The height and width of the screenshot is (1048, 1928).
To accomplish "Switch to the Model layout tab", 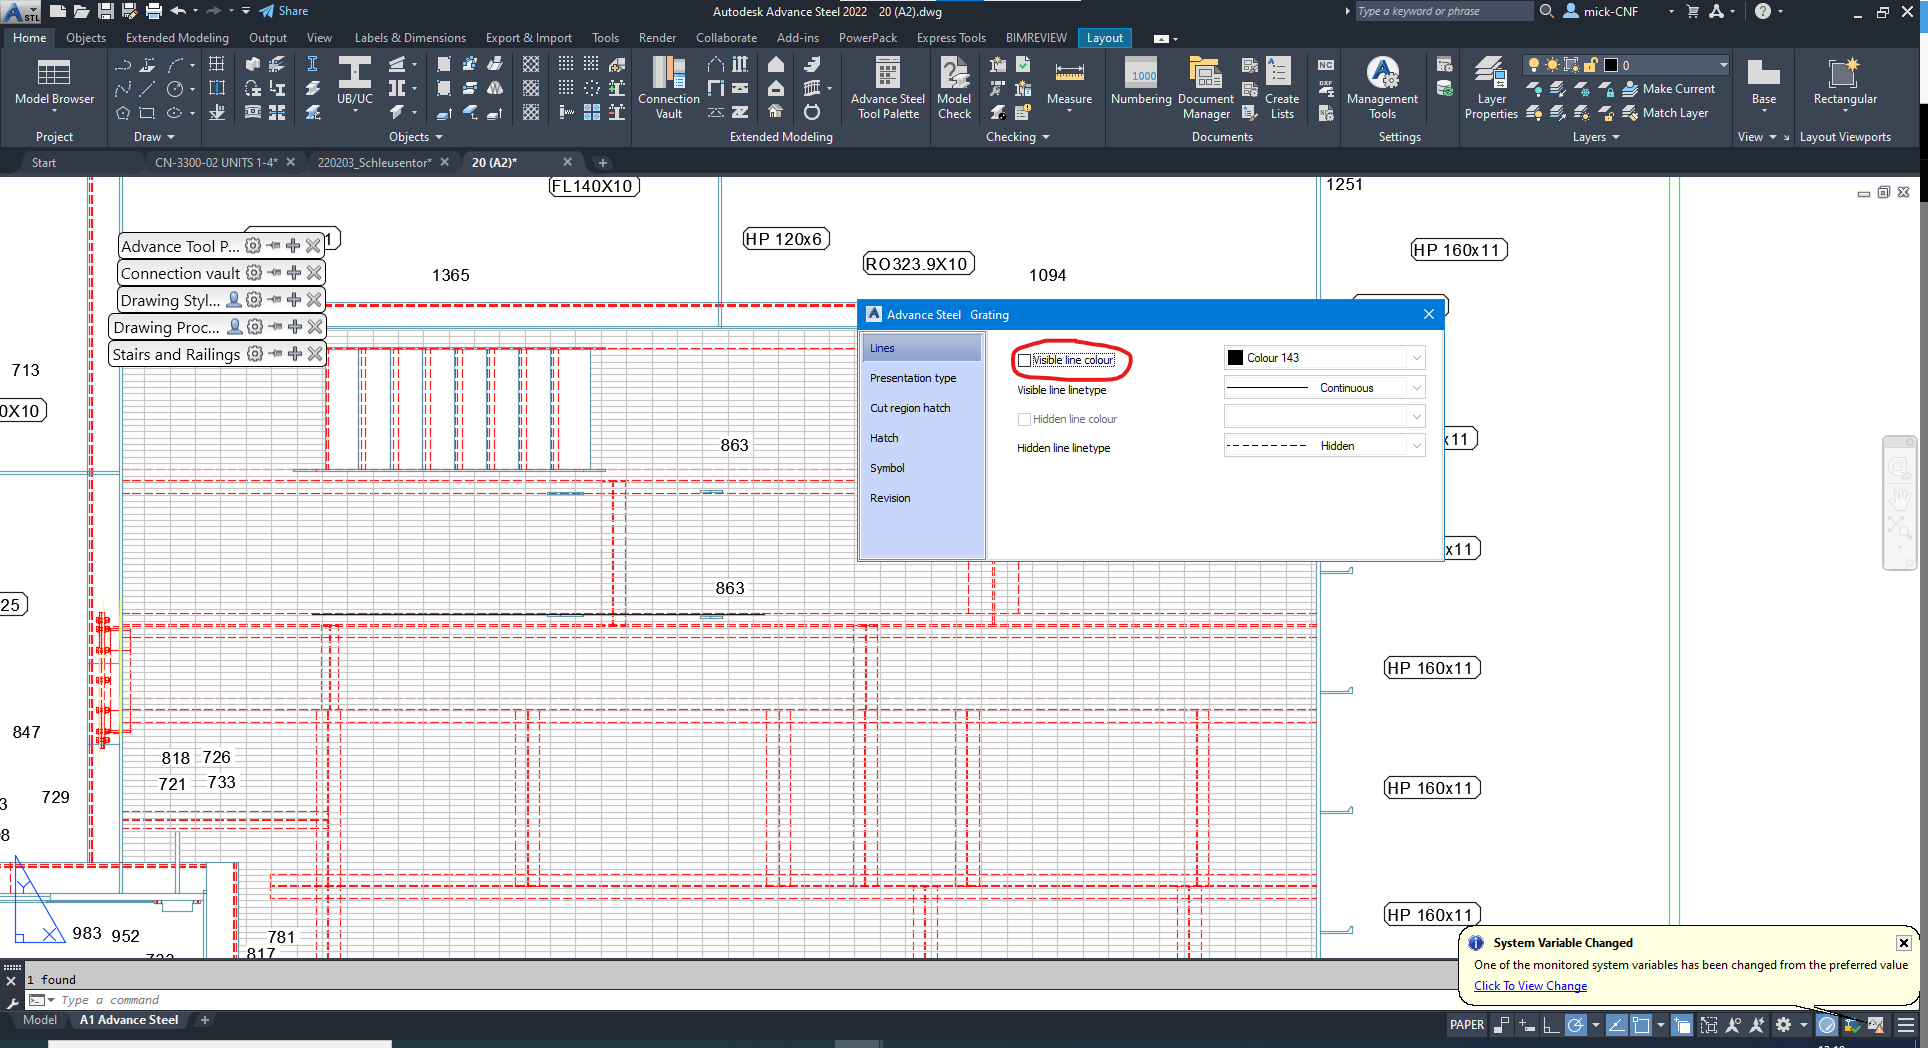I will [x=40, y=1020].
